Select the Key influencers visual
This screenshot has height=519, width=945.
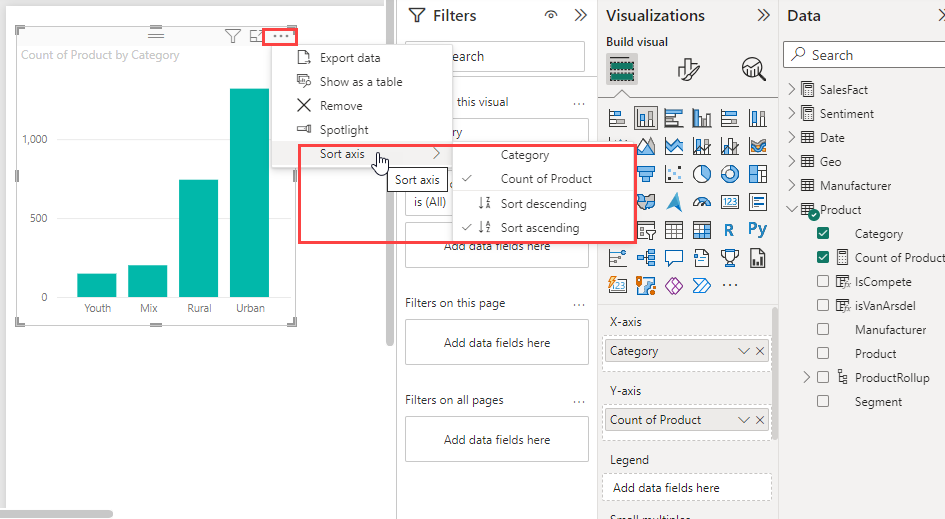(x=617, y=258)
